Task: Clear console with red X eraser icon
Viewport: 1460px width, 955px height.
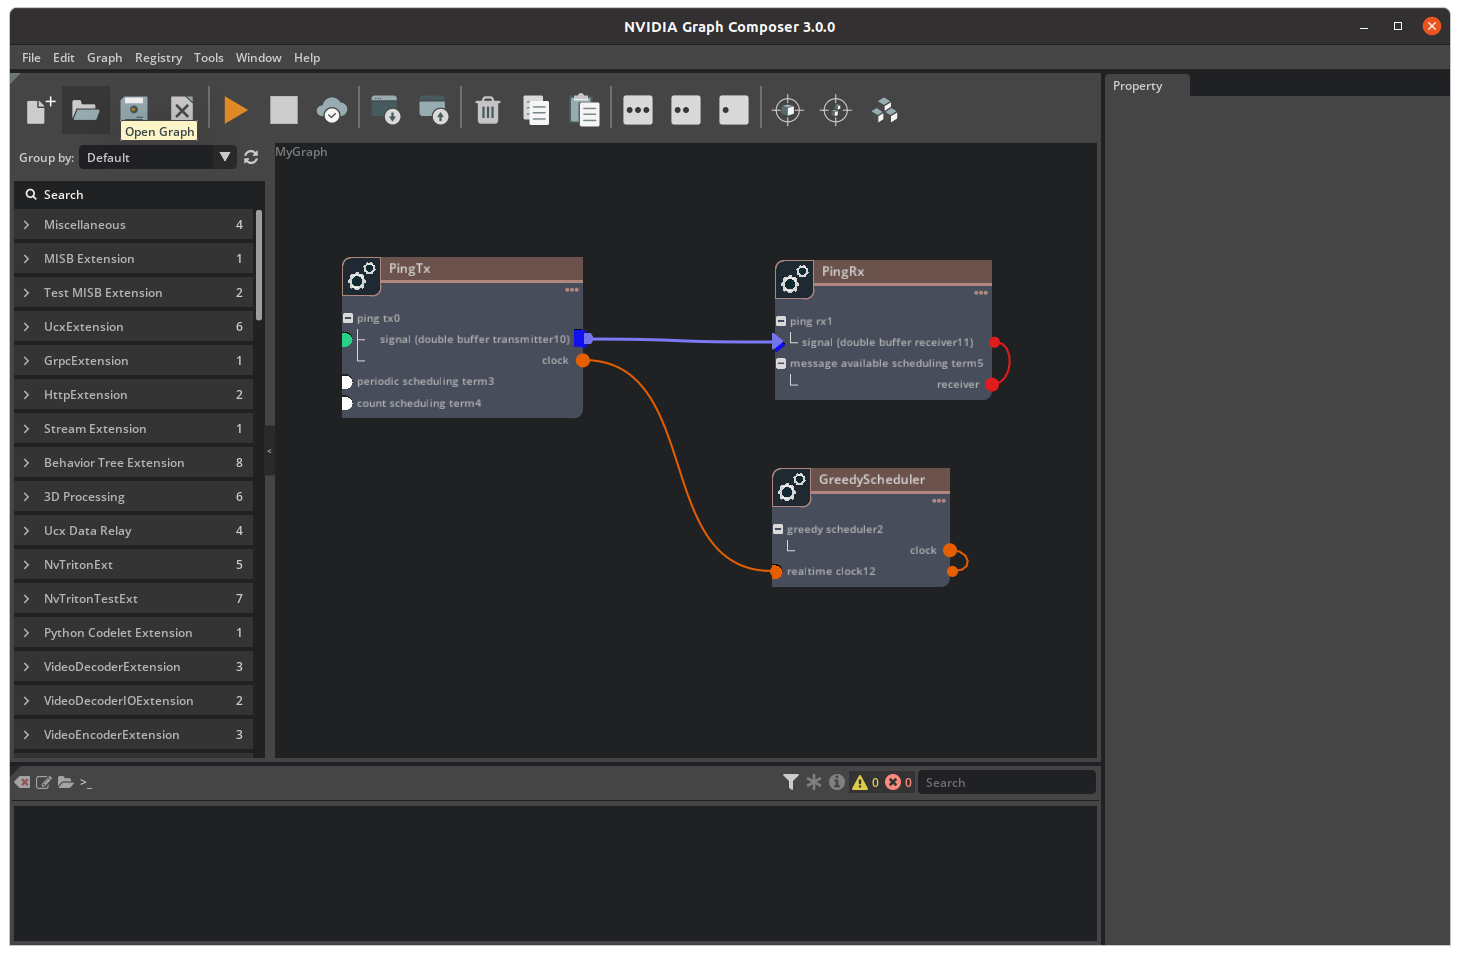Action: (x=22, y=782)
